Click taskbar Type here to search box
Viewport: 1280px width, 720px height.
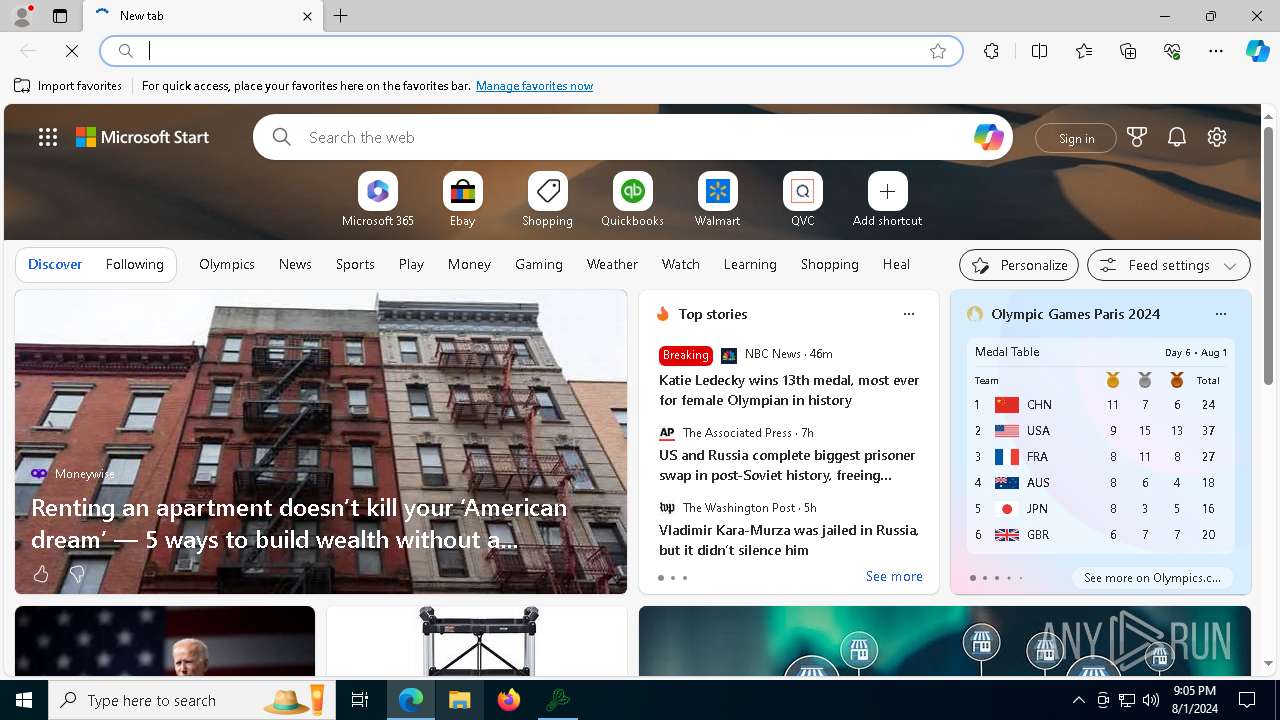[192, 700]
